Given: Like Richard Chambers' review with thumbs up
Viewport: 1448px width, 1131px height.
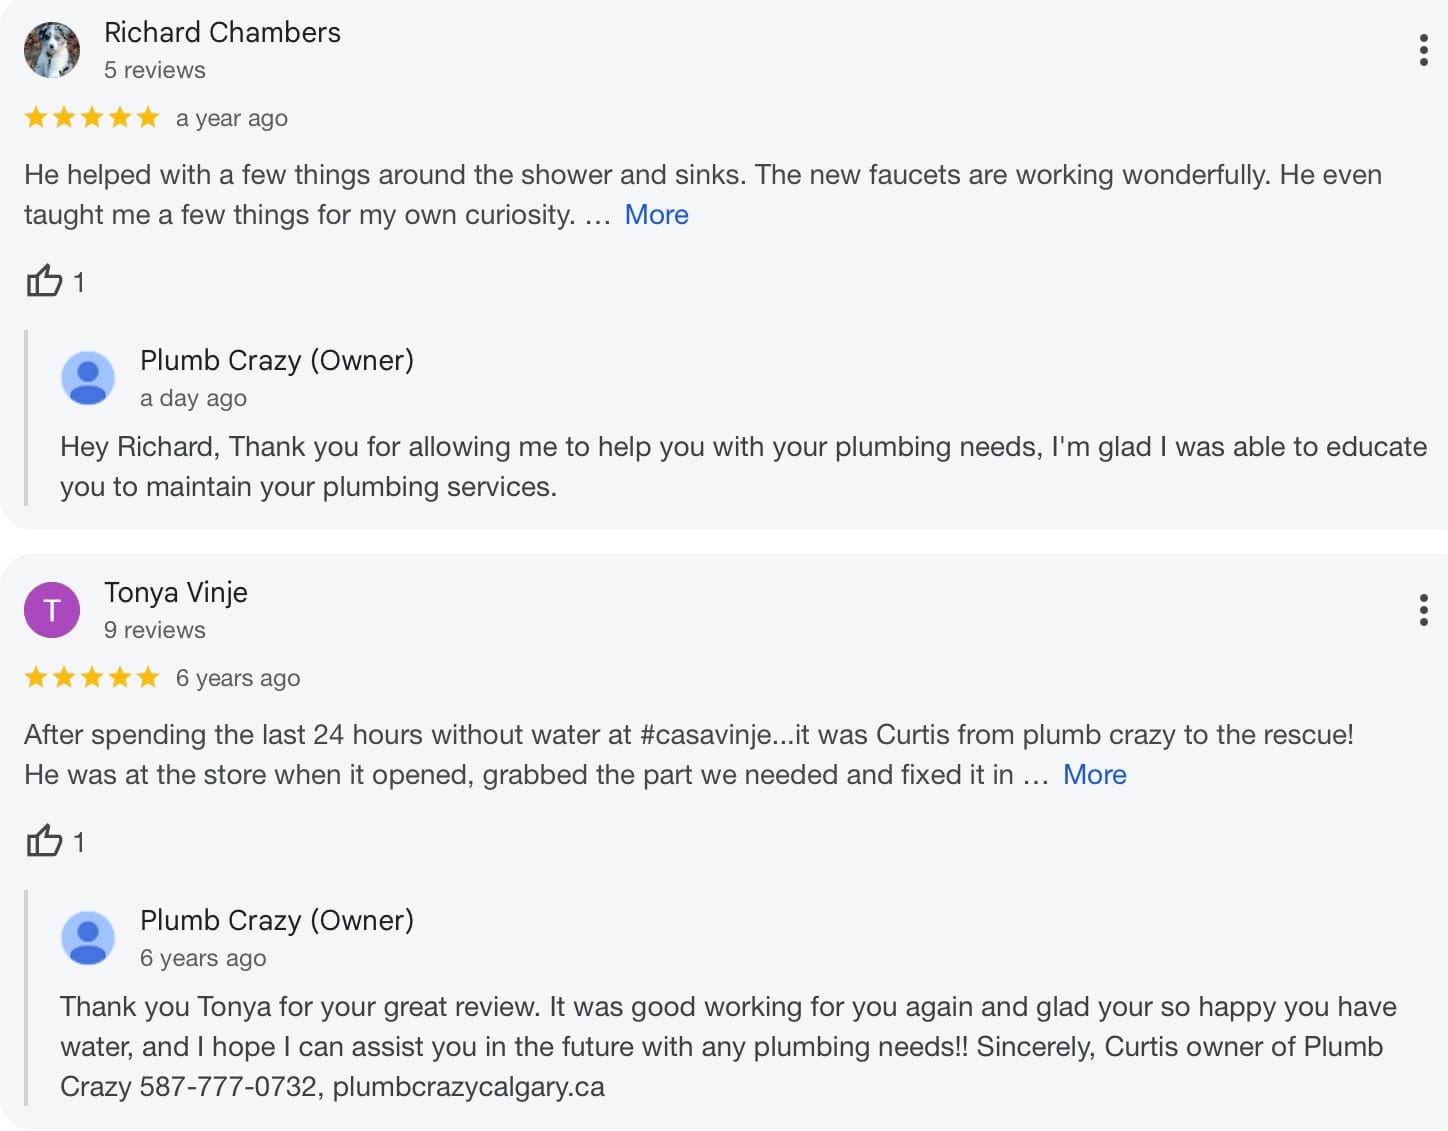Looking at the screenshot, I should (44, 281).
